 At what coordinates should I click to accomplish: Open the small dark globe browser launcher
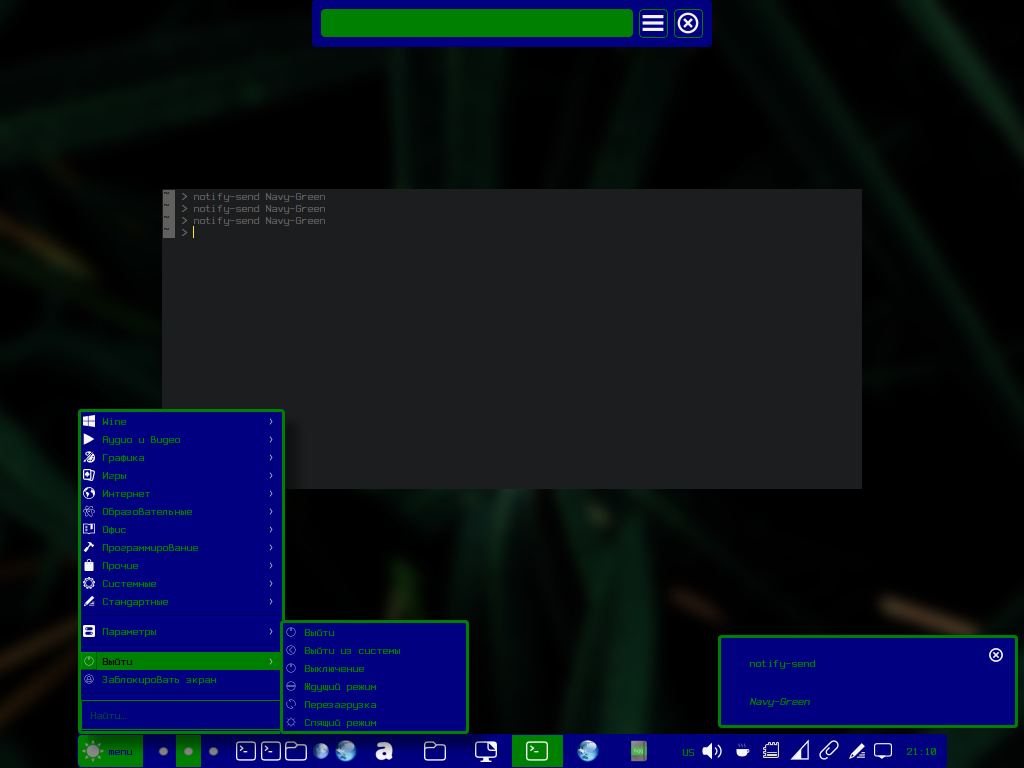click(321, 751)
